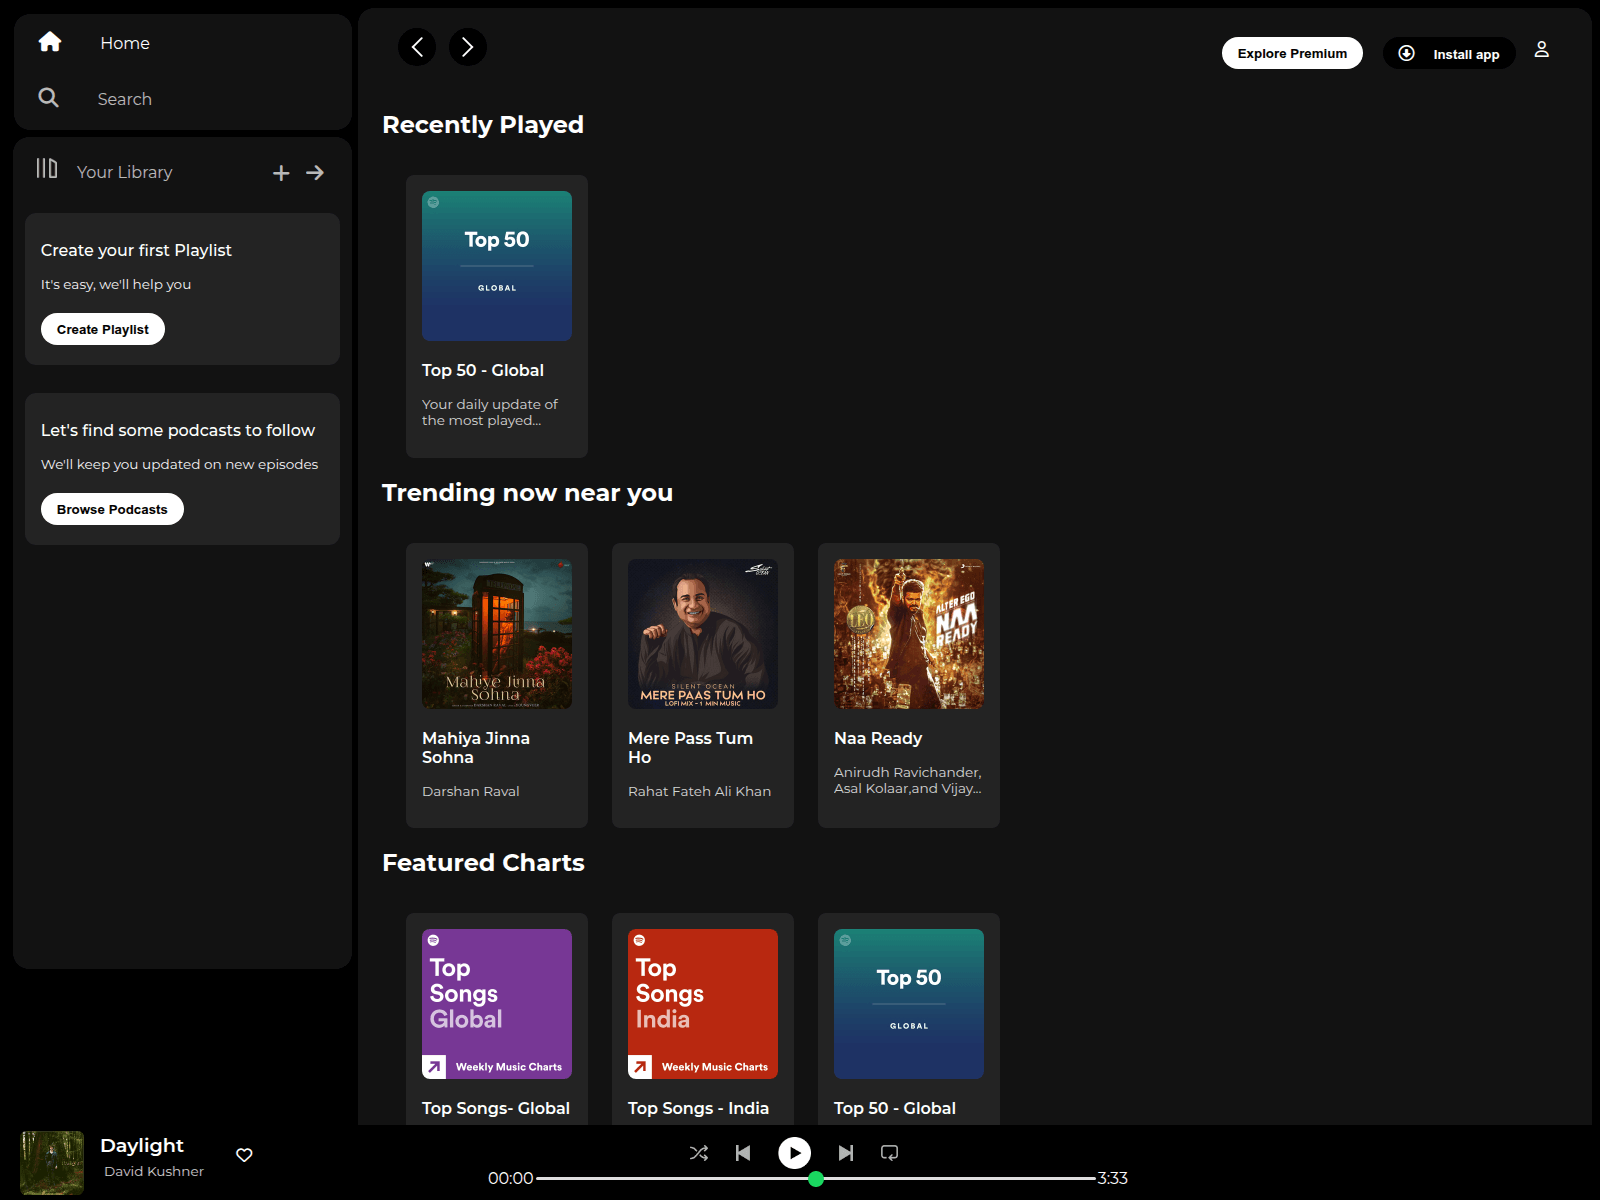Click Top Songs - India title text
The width and height of the screenshot is (1600, 1200).
(699, 1108)
